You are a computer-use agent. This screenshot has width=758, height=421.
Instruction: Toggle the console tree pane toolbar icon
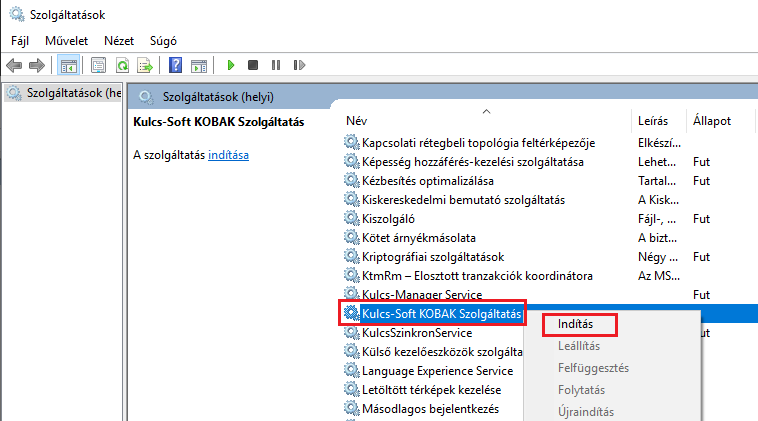(69, 65)
